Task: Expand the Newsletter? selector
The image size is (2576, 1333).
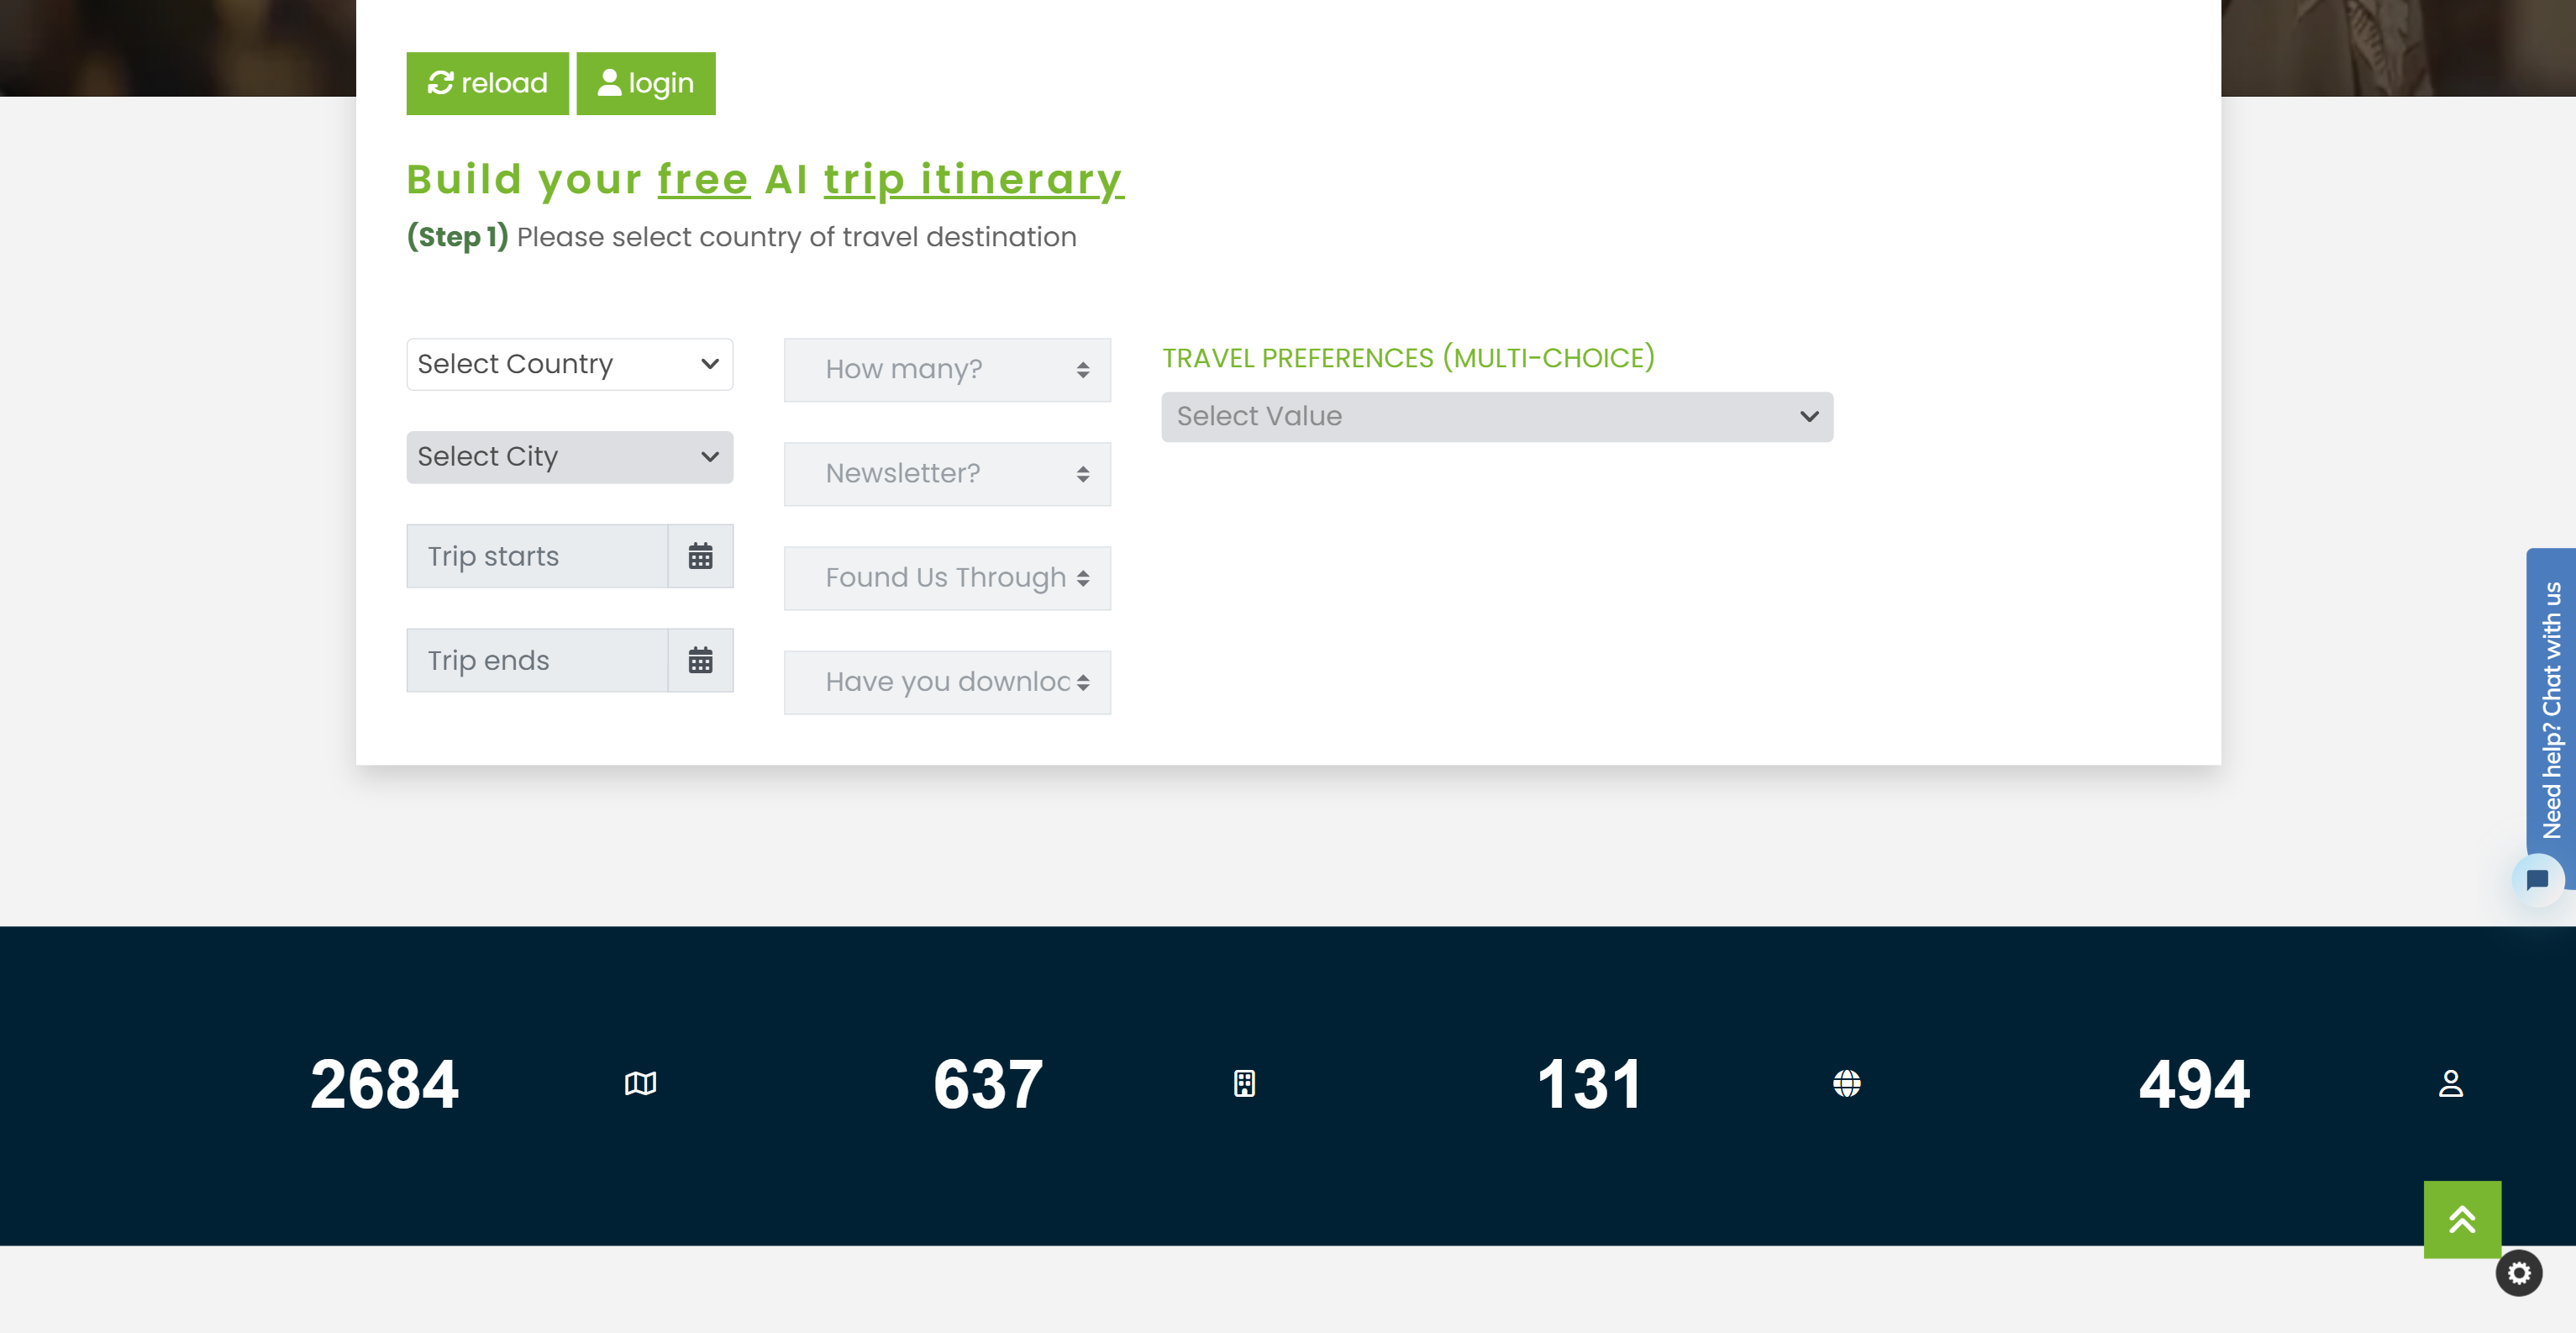Action: pos(946,474)
